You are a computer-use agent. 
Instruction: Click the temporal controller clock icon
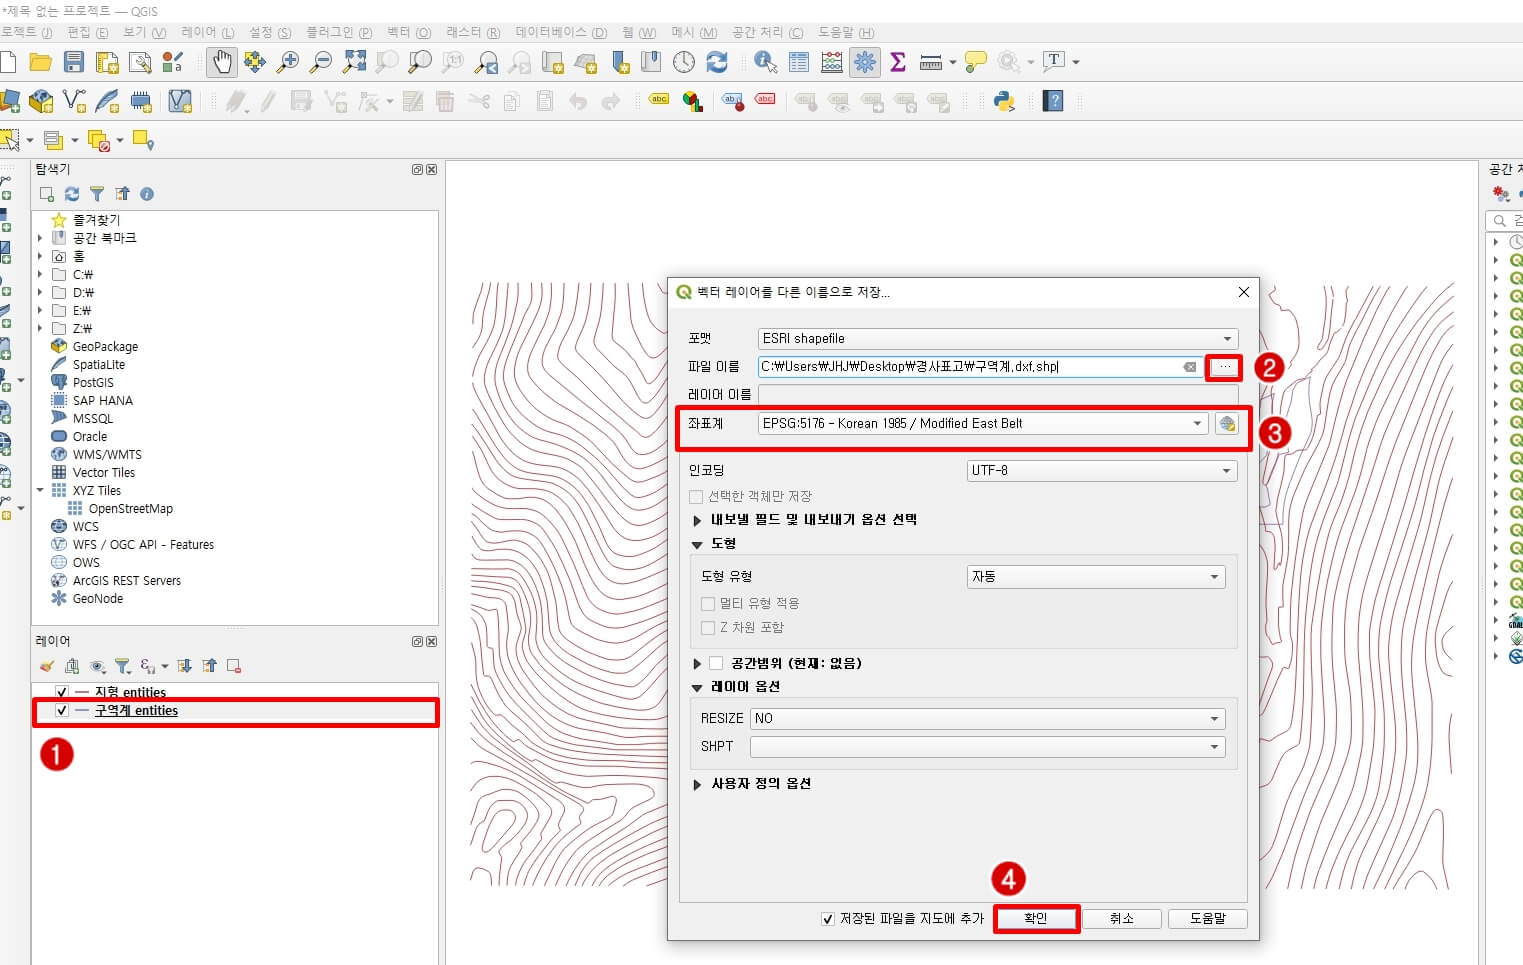(x=684, y=62)
